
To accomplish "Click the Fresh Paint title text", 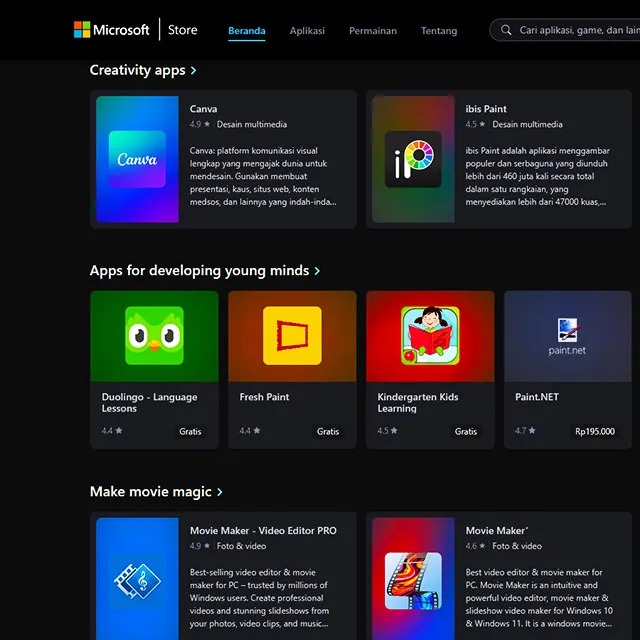I will [264, 397].
